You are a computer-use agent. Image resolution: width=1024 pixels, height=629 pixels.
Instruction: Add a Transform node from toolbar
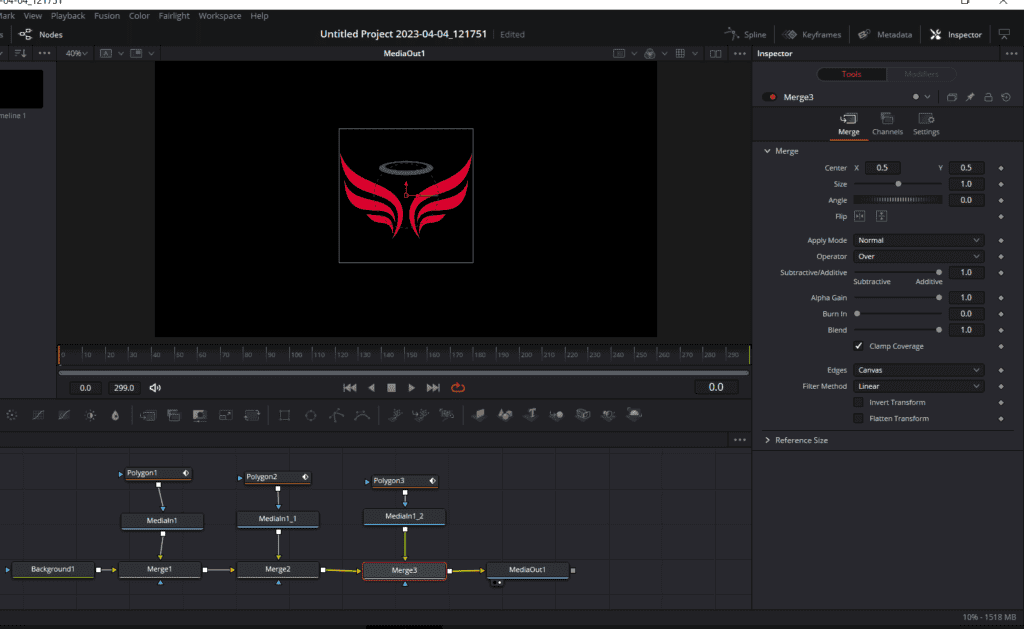251,415
